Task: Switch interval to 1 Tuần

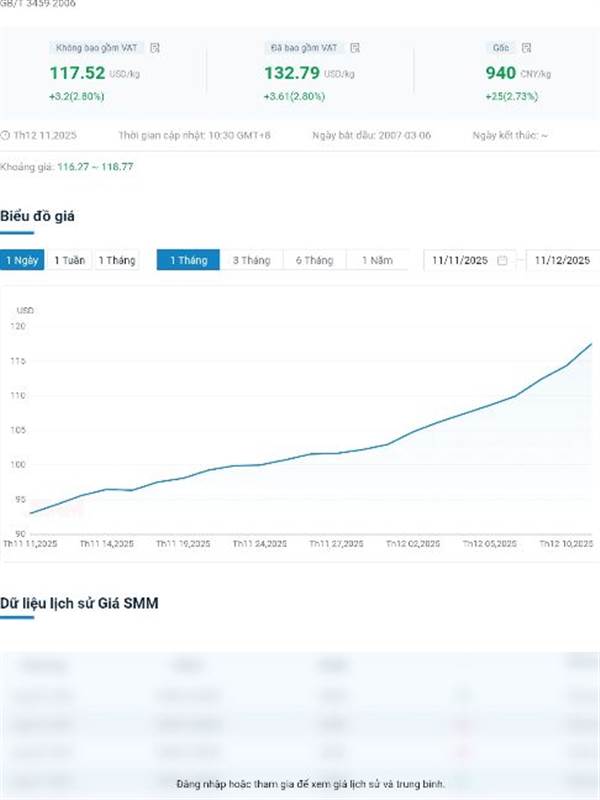Action: (x=69, y=260)
